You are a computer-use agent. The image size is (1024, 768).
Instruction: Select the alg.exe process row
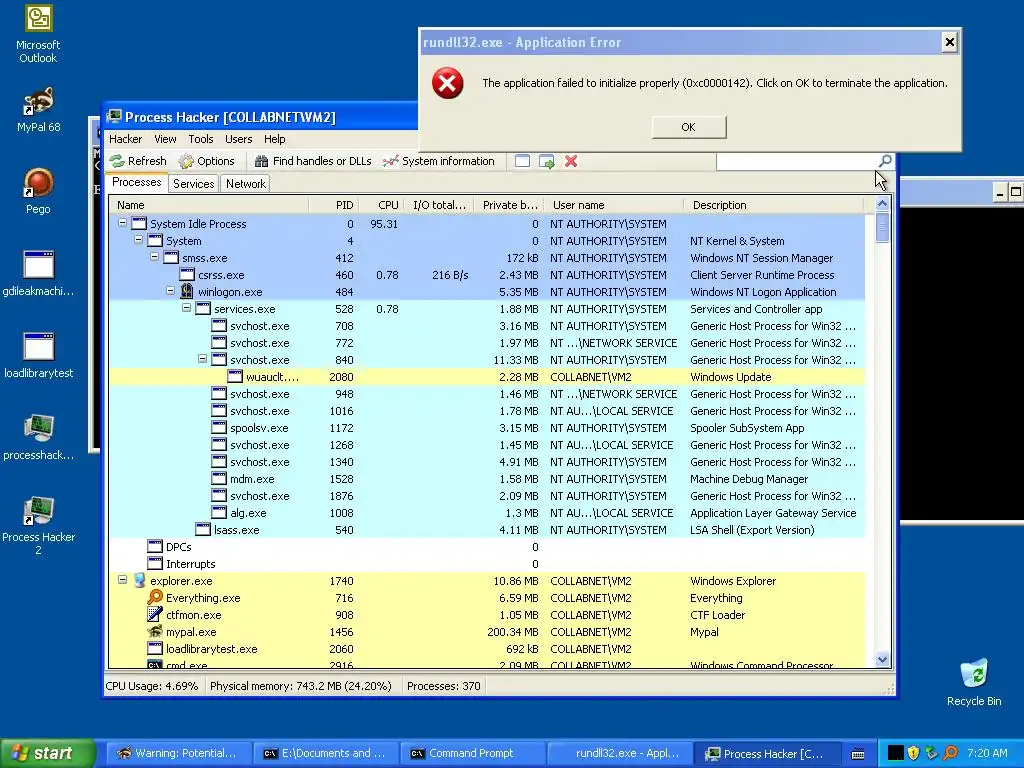point(487,513)
